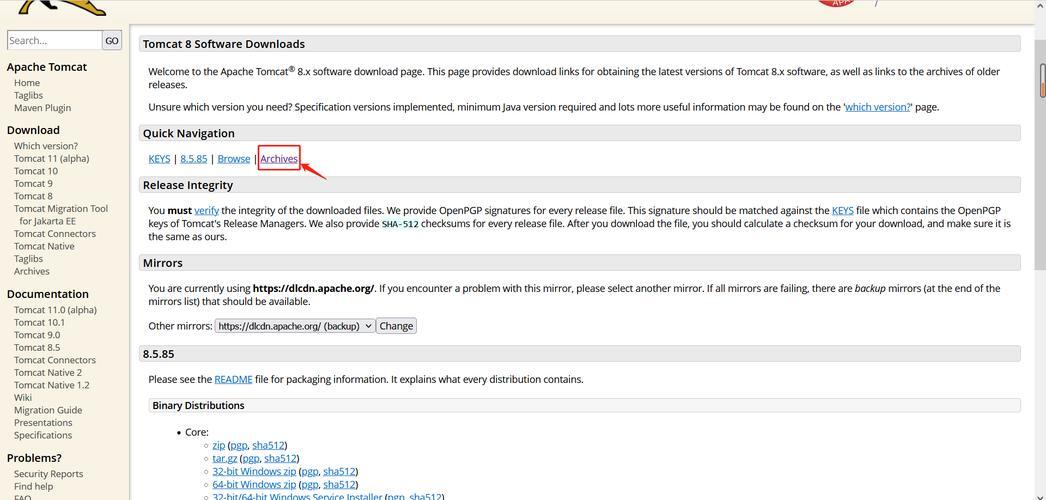Open the Maven Plugin link
1046x500 pixels.
(42, 108)
